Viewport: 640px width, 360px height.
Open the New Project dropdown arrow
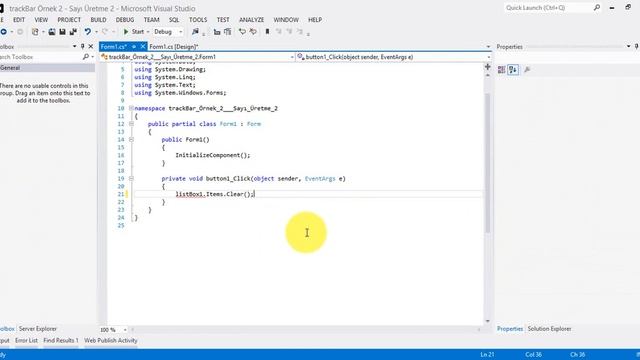point(43,32)
